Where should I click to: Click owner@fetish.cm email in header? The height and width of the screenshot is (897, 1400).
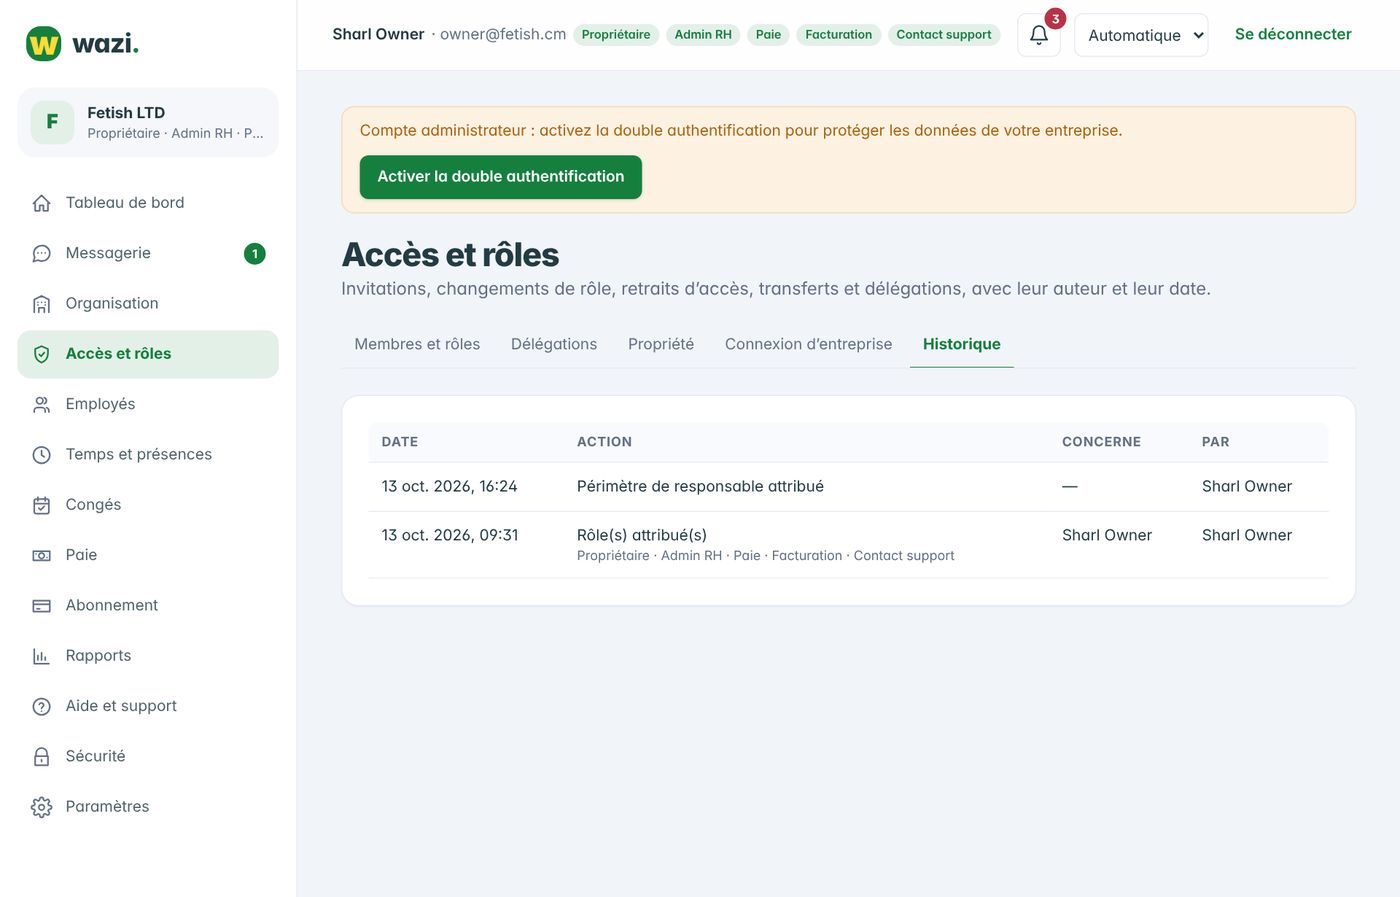pos(503,34)
